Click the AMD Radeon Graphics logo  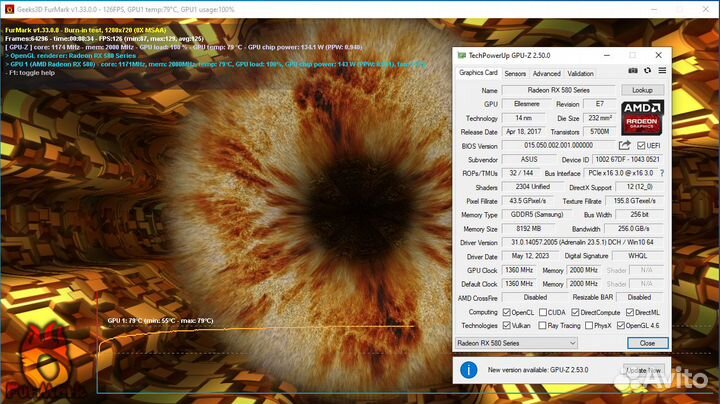[642, 118]
